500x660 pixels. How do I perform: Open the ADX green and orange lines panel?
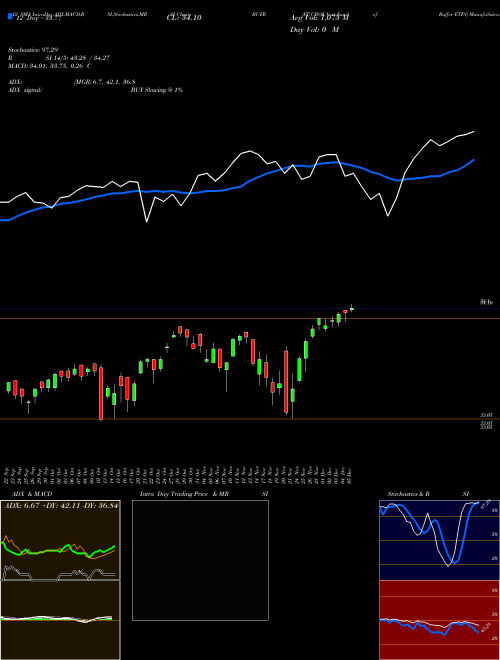click(x=60, y=540)
